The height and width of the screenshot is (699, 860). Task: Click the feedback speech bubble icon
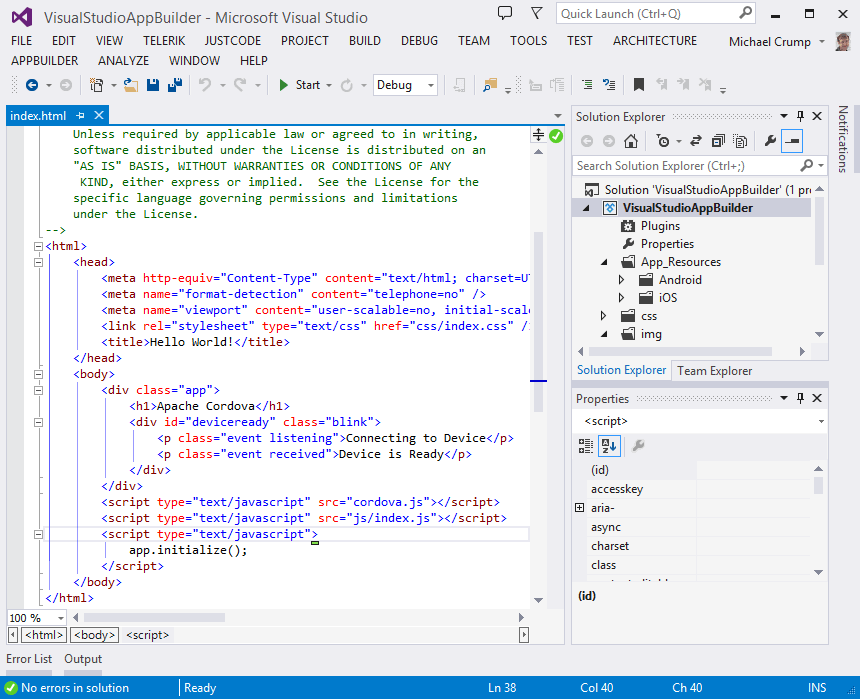pos(505,14)
